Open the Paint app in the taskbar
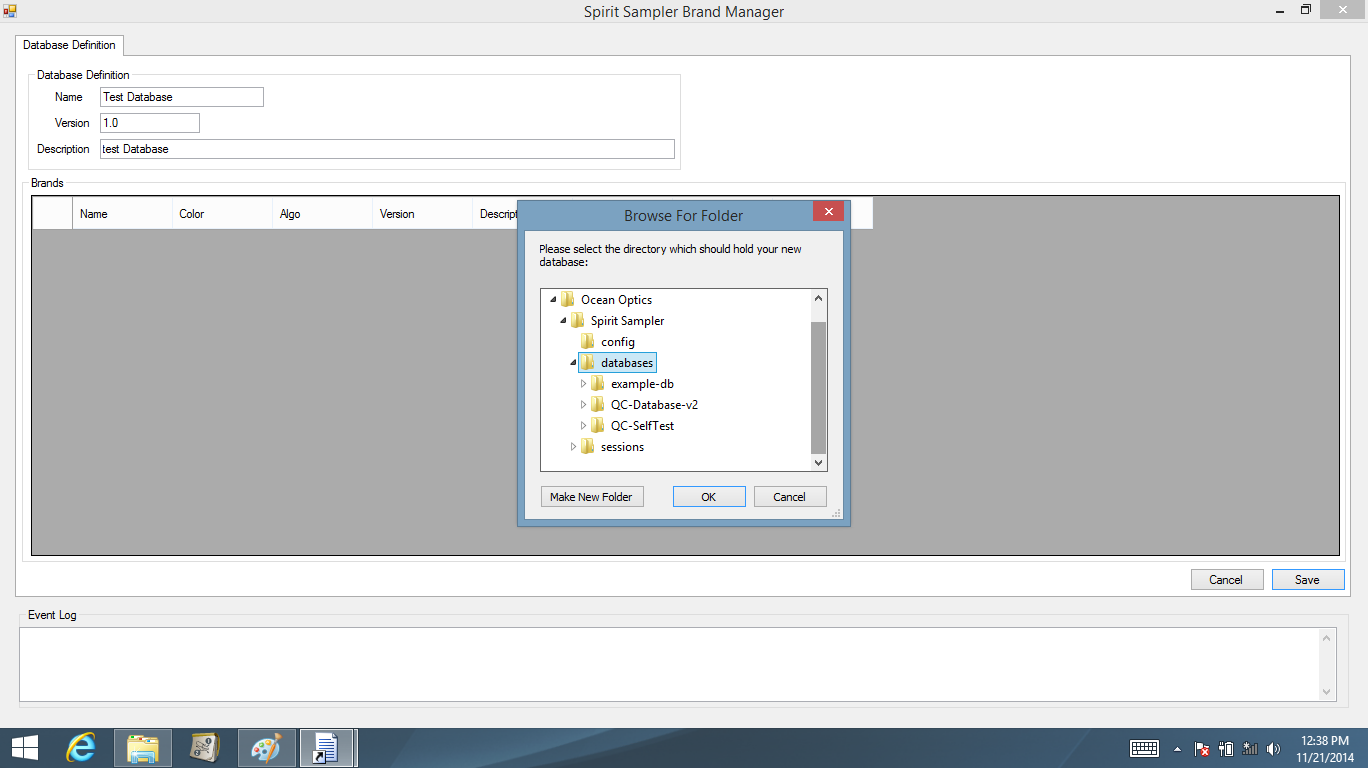Image resolution: width=1368 pixels, height=768 pixels. tap(266, 748)
